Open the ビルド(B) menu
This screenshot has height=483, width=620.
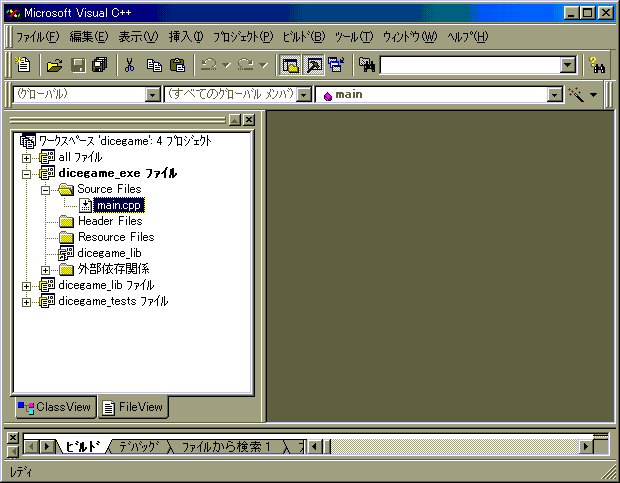(304, 37)
